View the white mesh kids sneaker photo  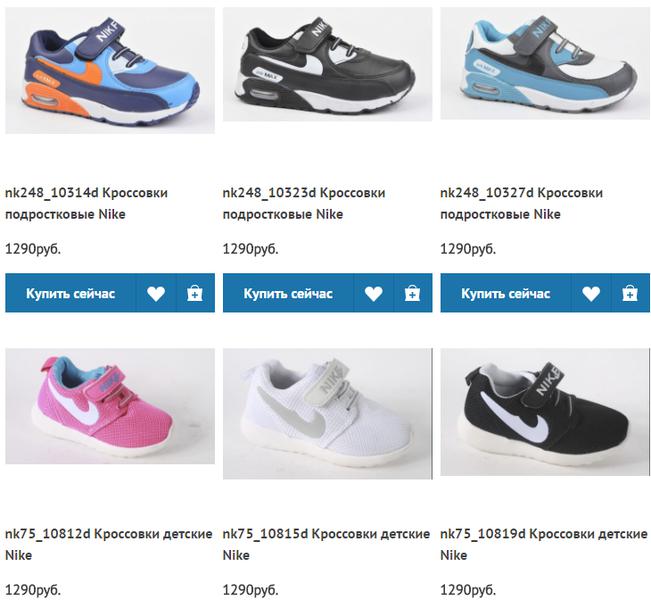pyautogui.click(x=328, y=414)
